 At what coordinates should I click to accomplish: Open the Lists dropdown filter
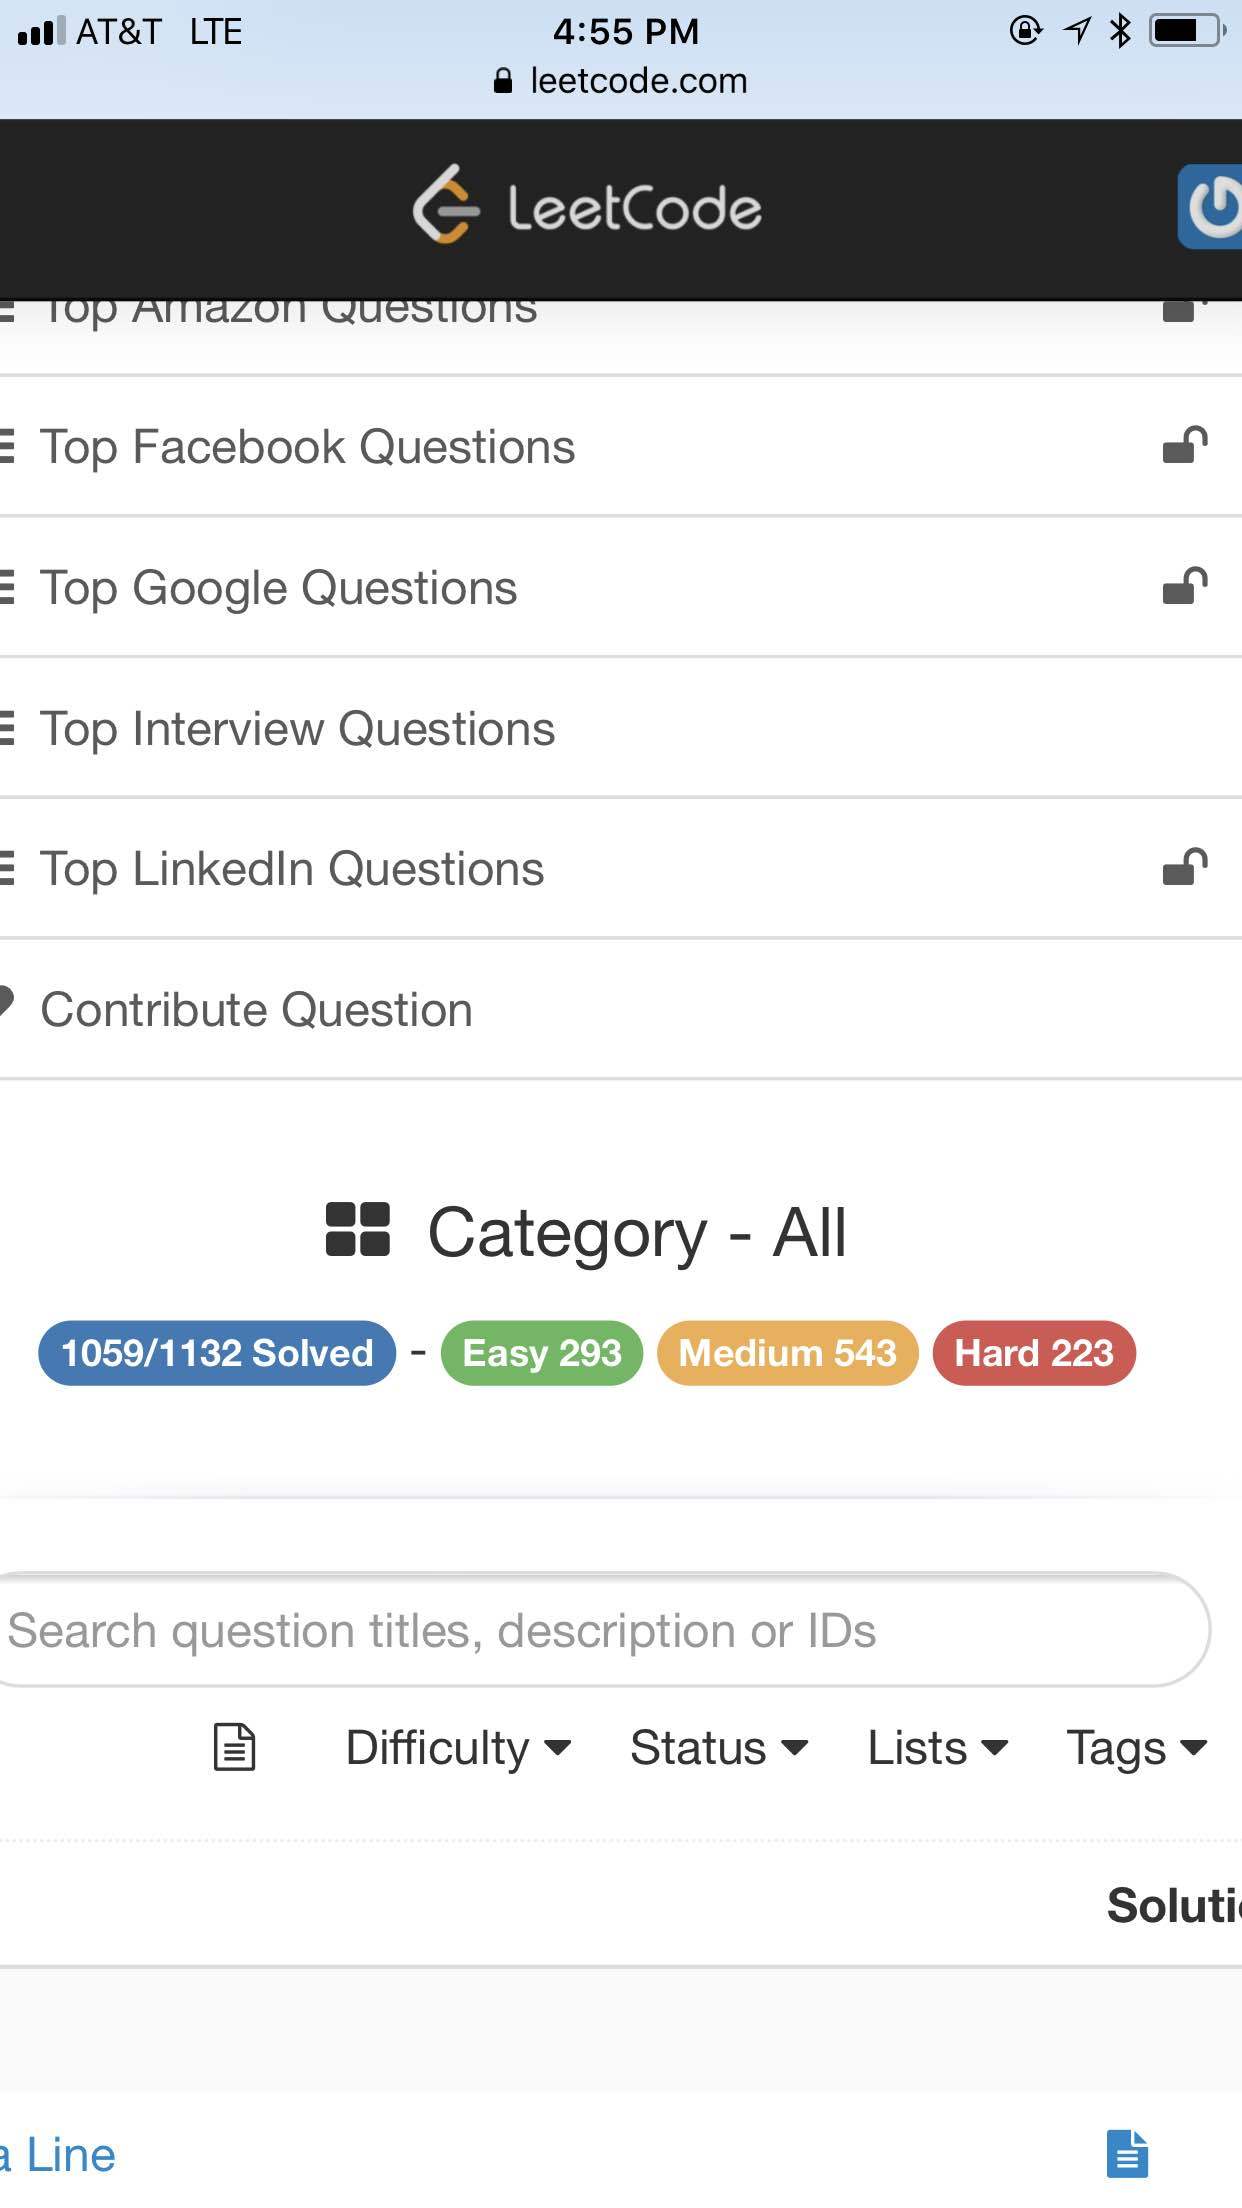(938, 1748)
